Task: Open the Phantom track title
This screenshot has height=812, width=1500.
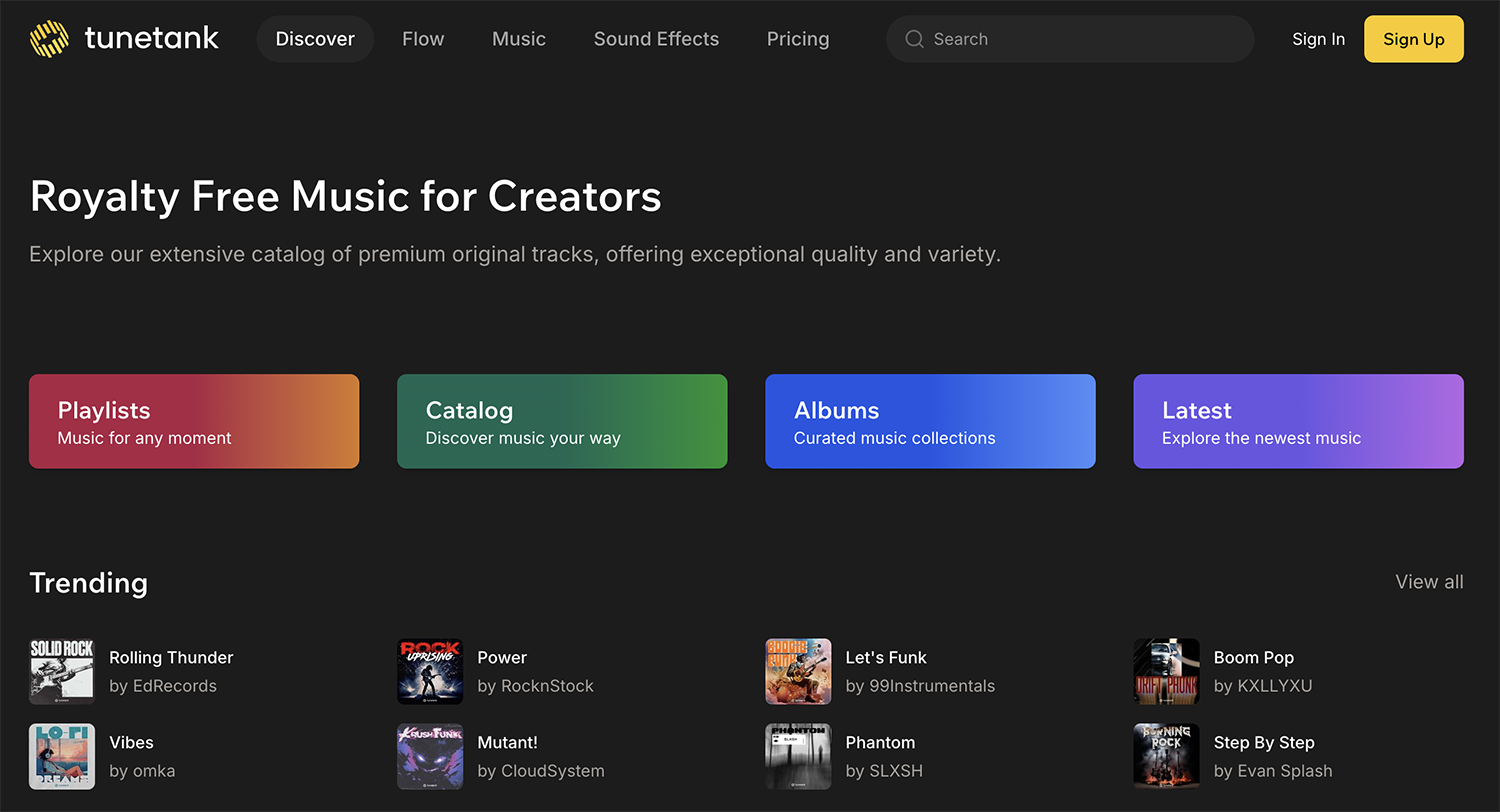Action: click(x=880, y=742)
